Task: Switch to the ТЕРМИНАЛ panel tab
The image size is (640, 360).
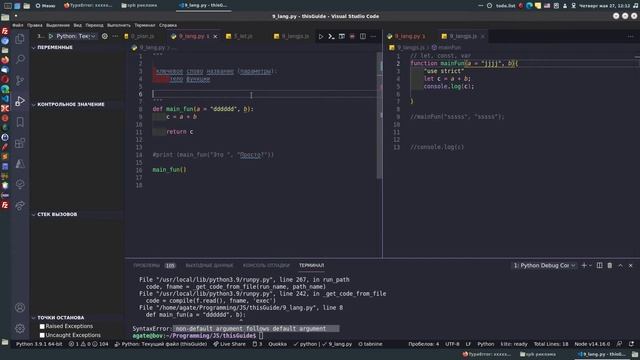Action: coord(311,265)
